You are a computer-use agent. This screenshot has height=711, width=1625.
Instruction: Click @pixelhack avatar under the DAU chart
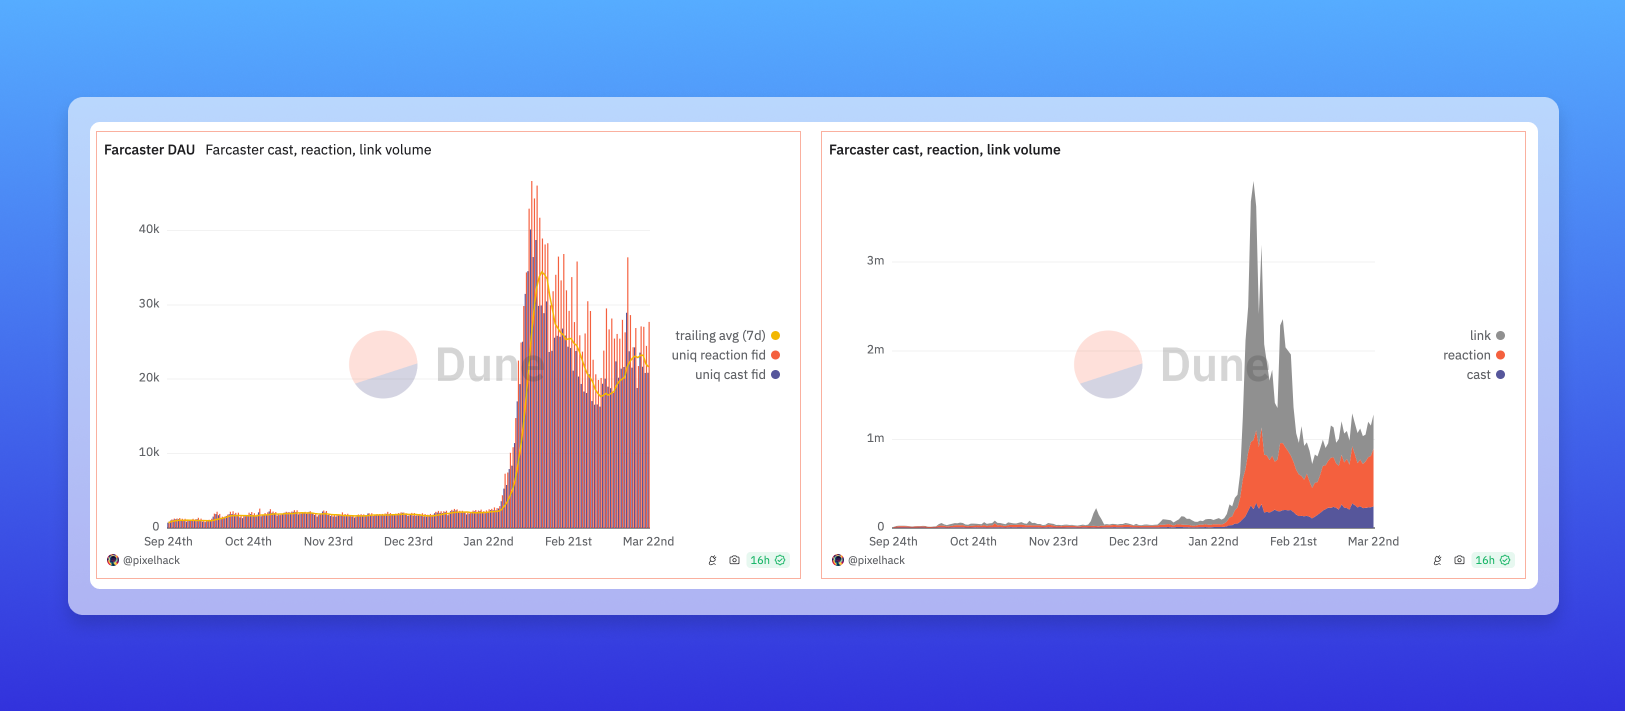(x=113, y=561)
